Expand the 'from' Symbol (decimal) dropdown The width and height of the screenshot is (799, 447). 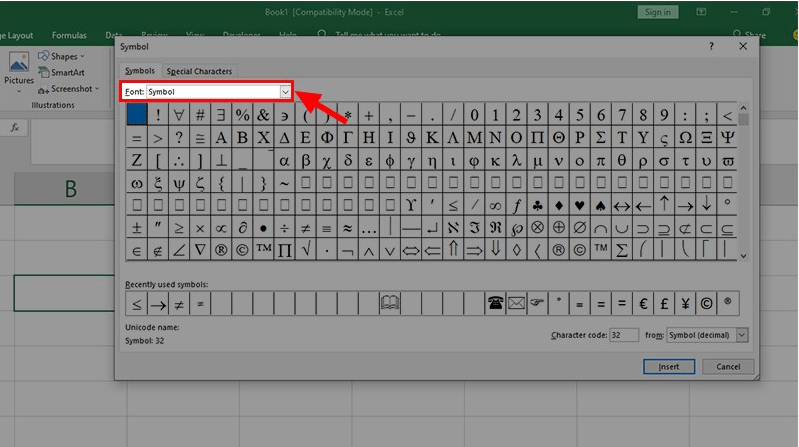point(741,335)
